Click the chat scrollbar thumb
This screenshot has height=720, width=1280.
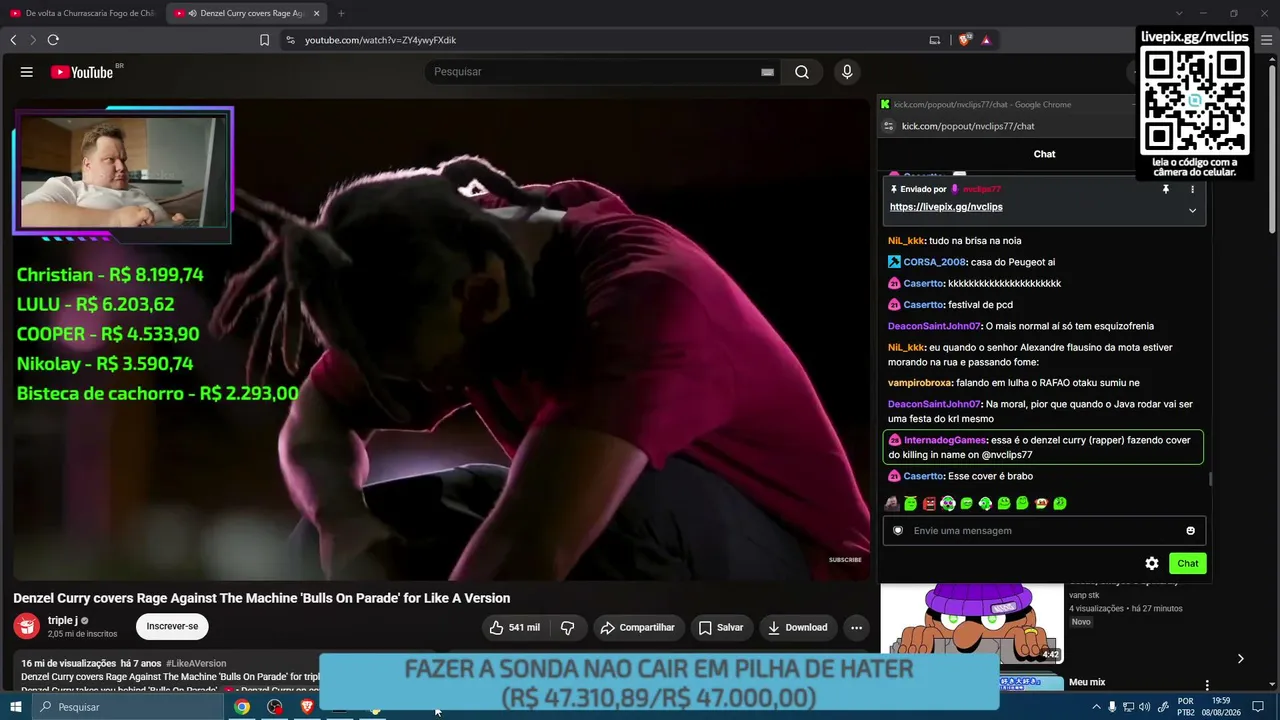(1210, 479)
